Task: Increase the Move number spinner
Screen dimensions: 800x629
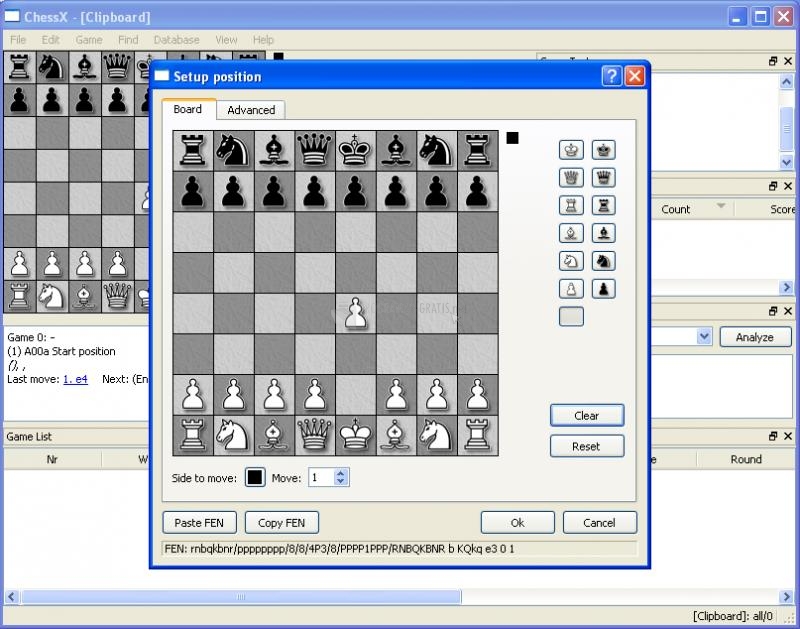Action: (x=341, y=473)
